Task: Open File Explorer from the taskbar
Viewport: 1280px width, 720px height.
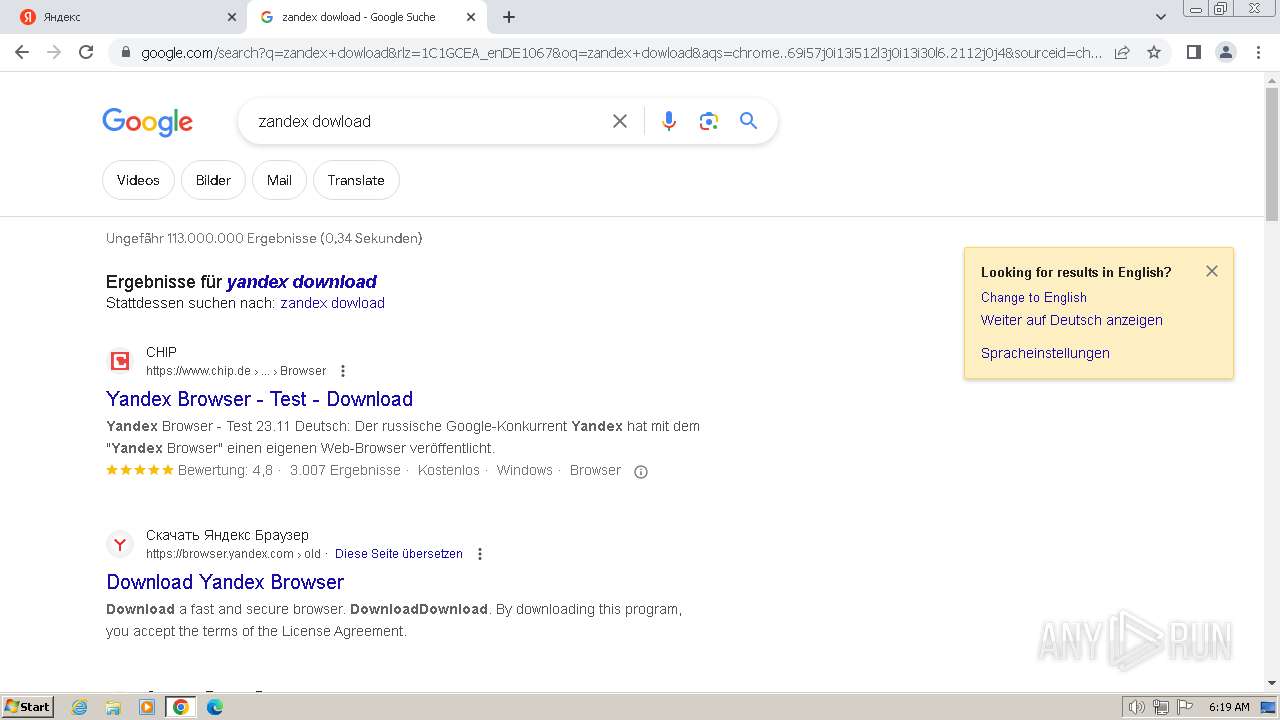Action: [113, 707]
